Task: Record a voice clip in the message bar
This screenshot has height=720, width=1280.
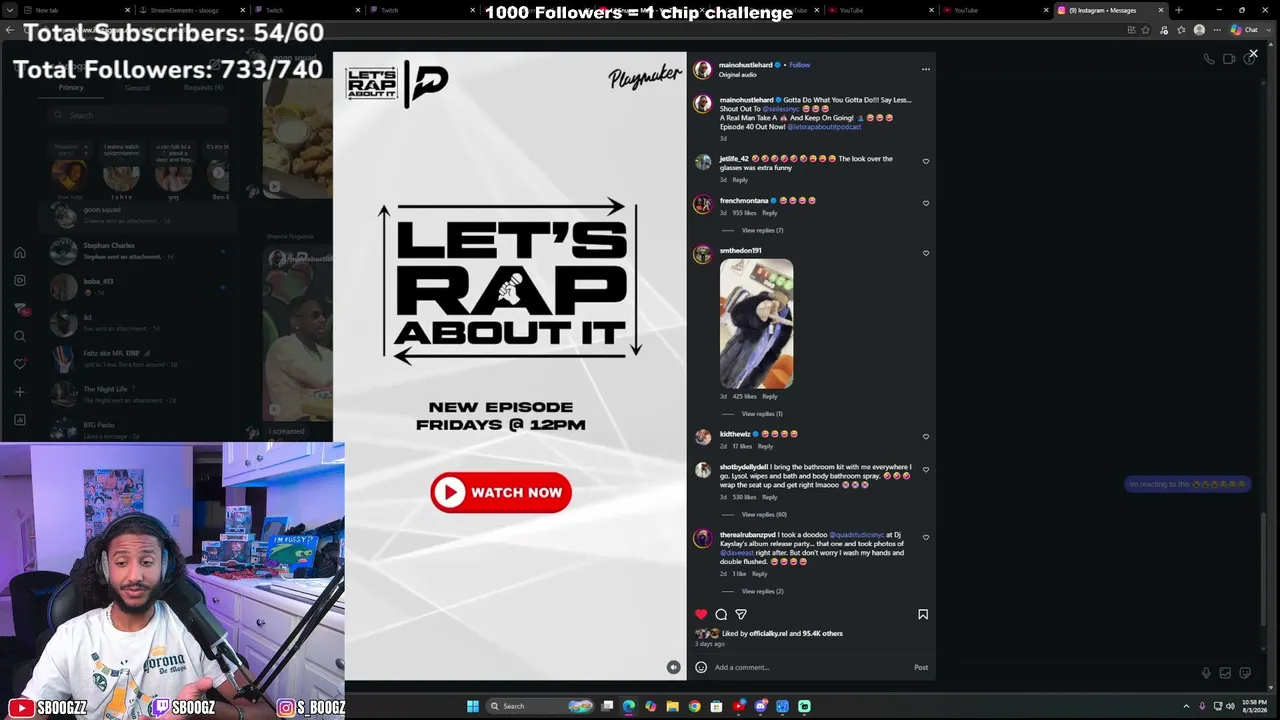Action: pos(1206,673)
